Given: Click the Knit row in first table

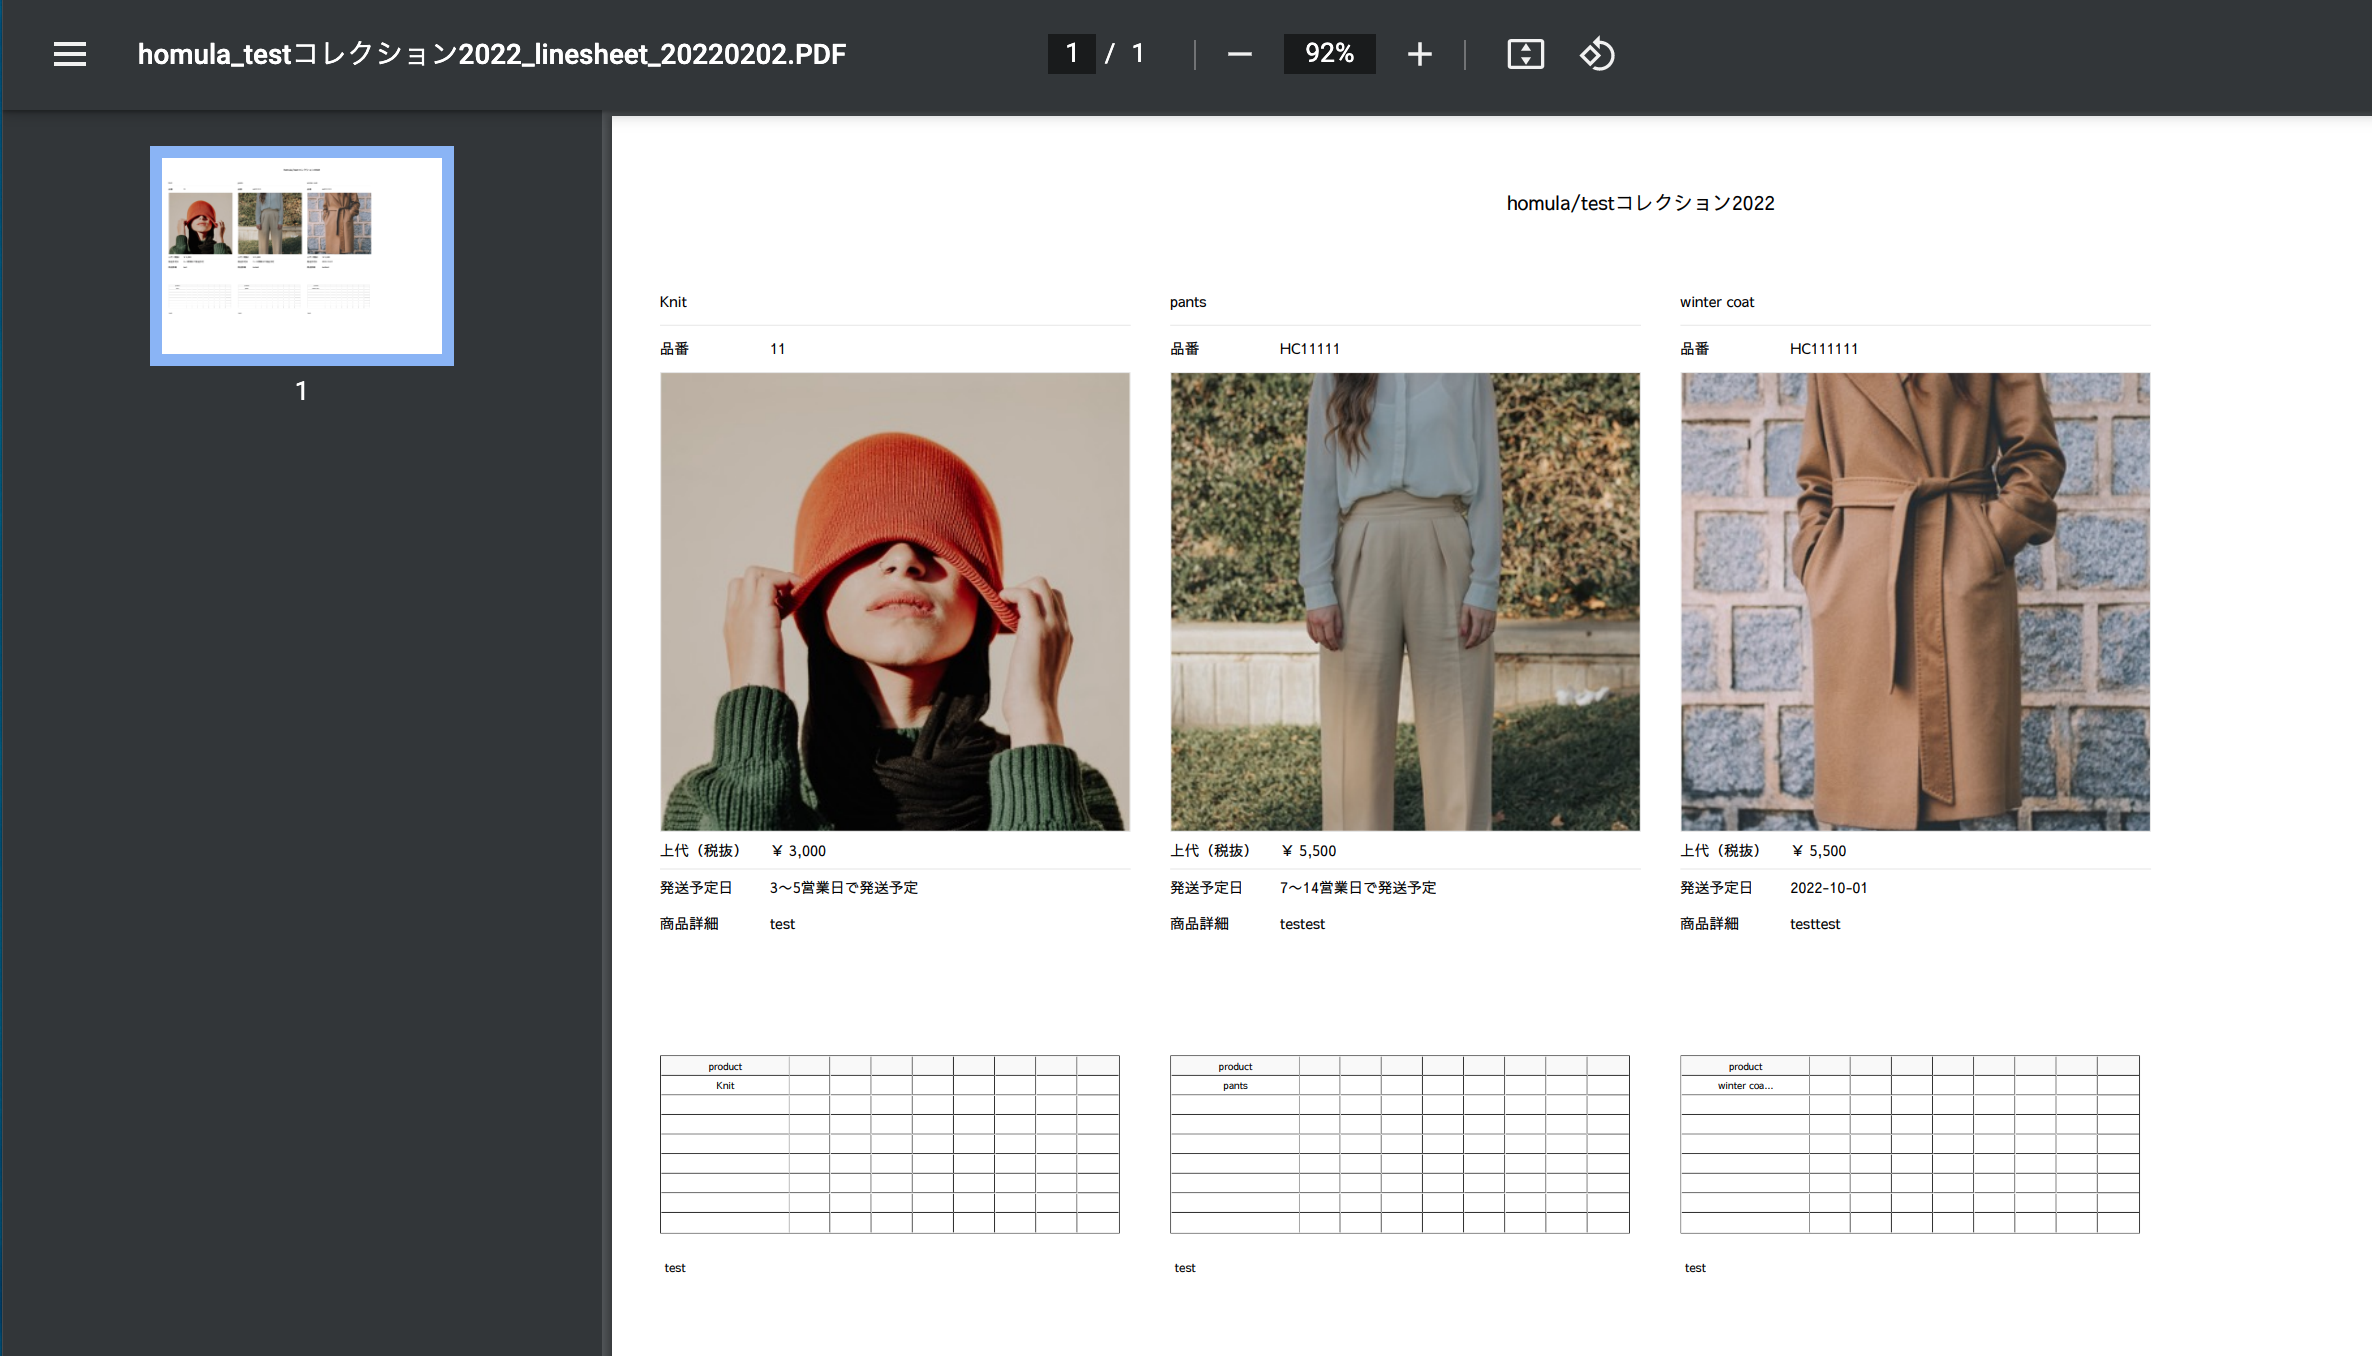Looking at the screenshot, I should [x=725, y=1086].
